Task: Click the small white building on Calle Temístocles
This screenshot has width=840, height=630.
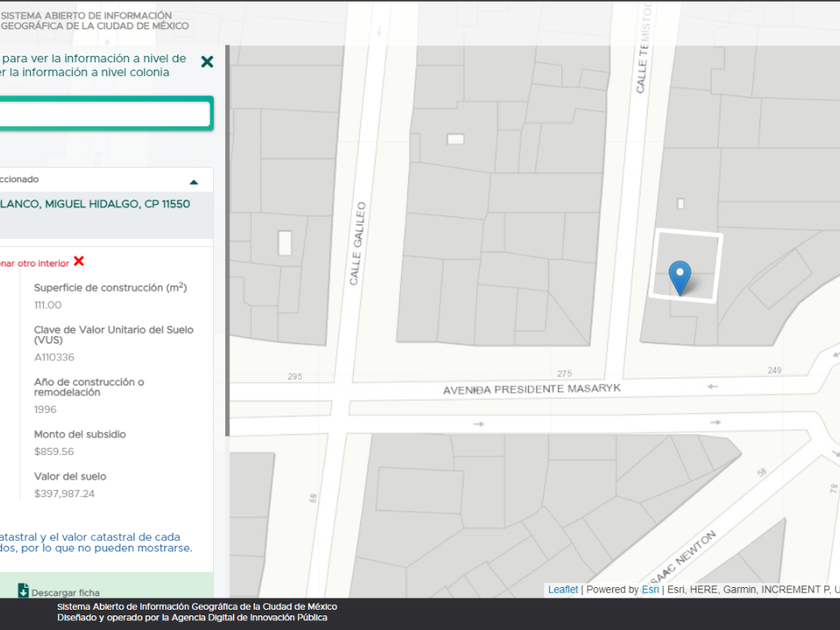Action: [x=681, y=204]
